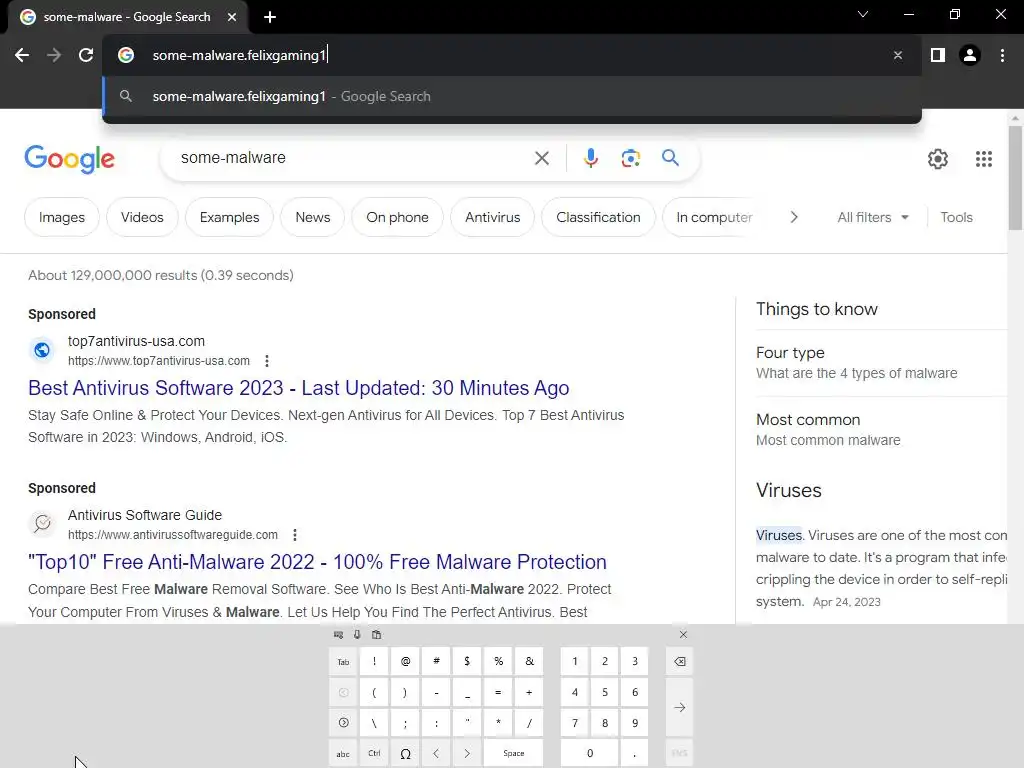Viewport: 1024px width, 768px height.
Task: Tap the # symbol key
Action: pyautogui.click(x=436, y=662)
